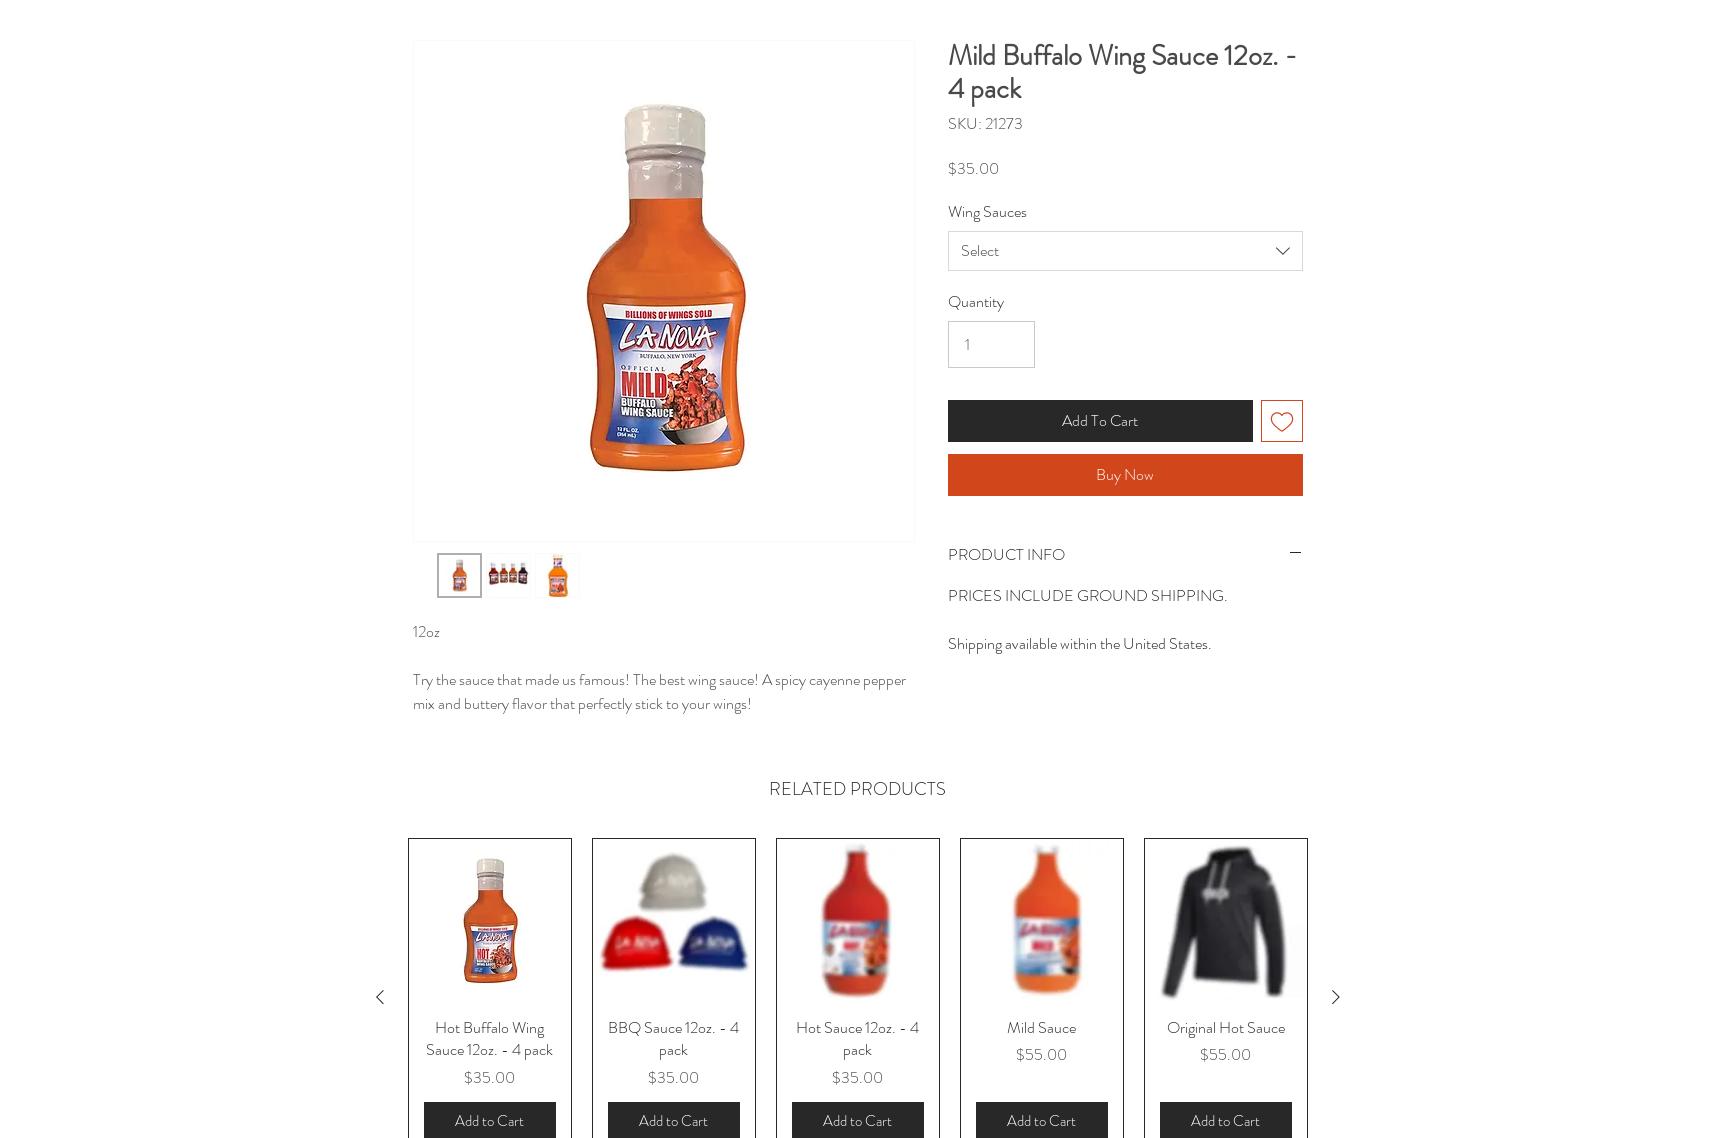This screenshot has height=1138, width=1715.
Task: Click the Add To Cart button
Action: click(x=1100, y=421)
